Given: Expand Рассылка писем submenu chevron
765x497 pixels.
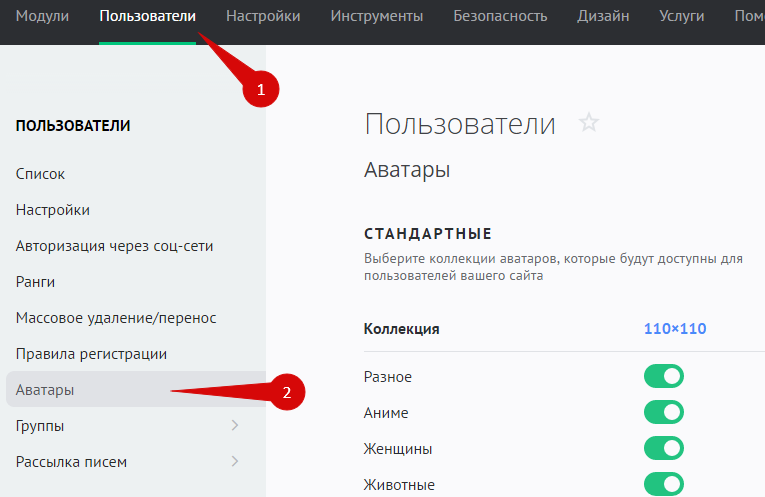Looking at the screenshot, I should pos(235,462).
